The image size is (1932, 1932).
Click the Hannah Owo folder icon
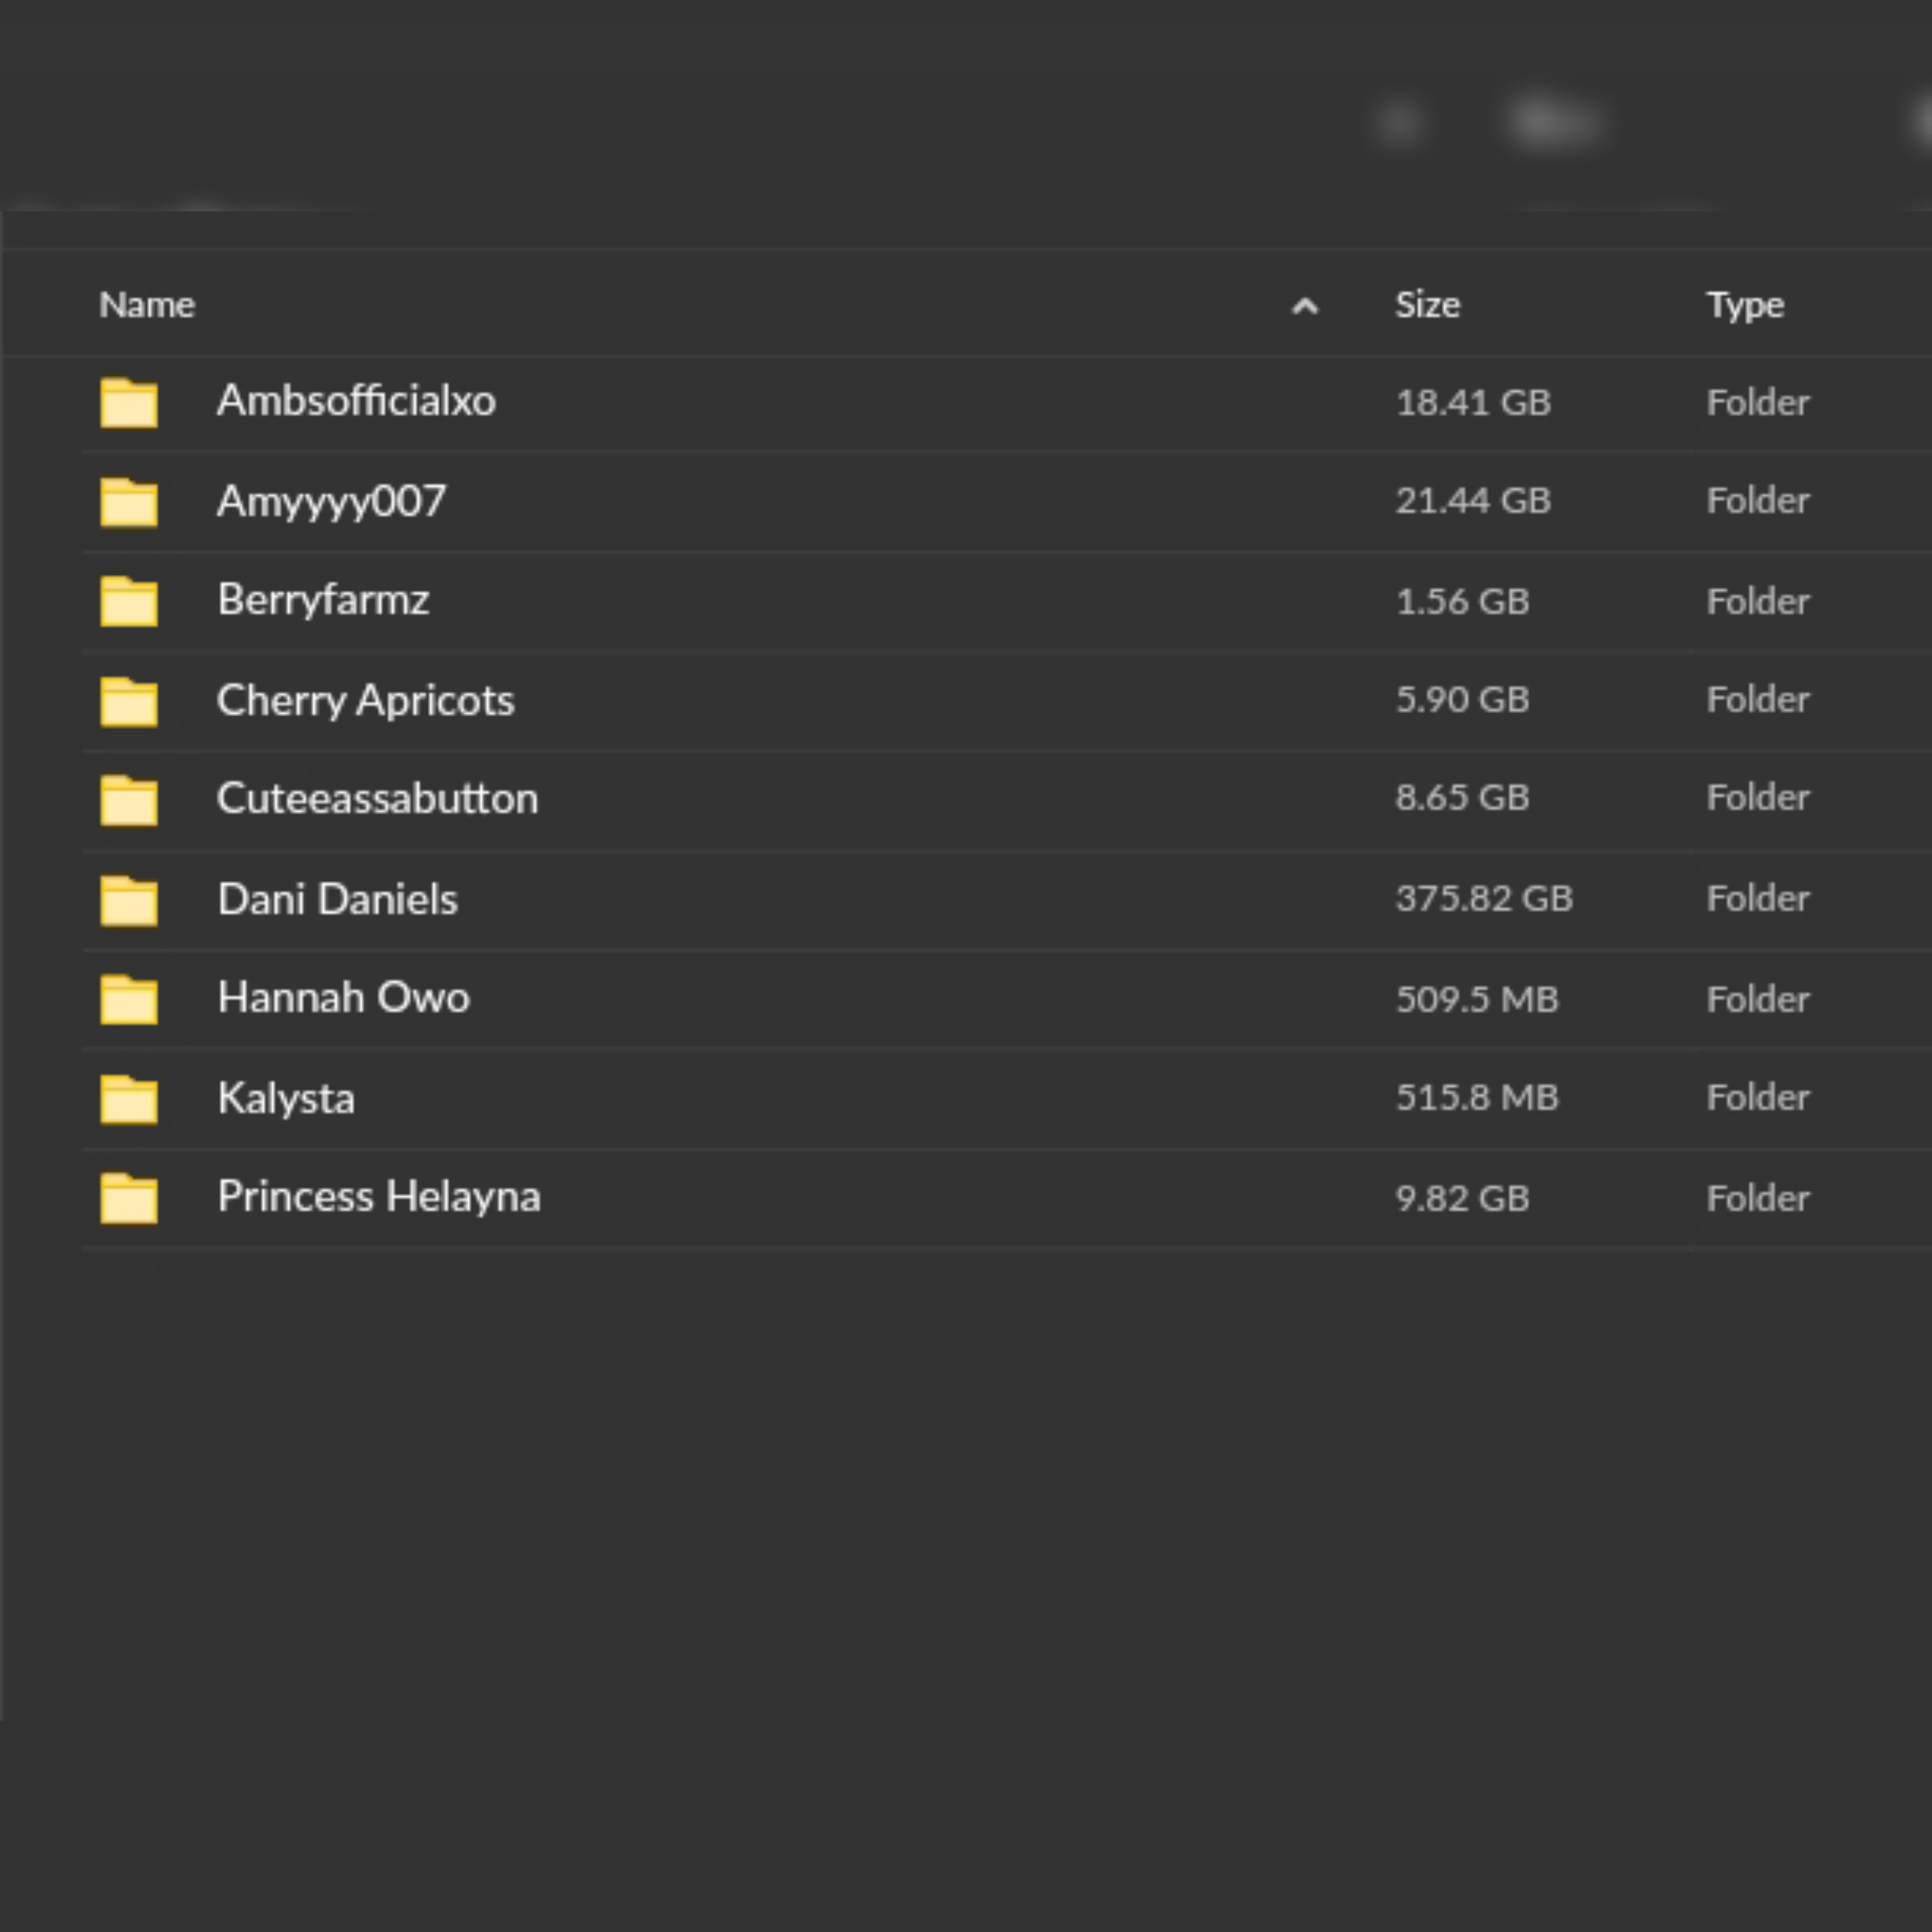click(129, 999)
